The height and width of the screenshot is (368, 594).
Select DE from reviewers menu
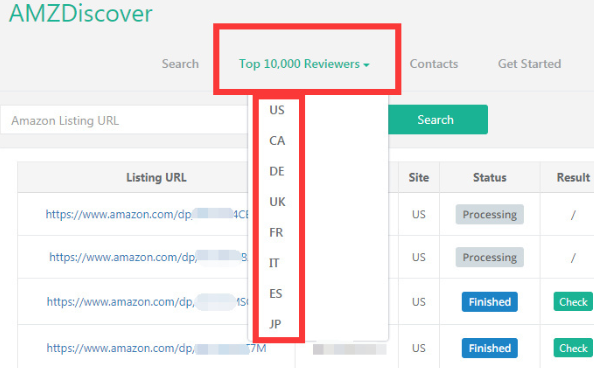click(277, 171)
